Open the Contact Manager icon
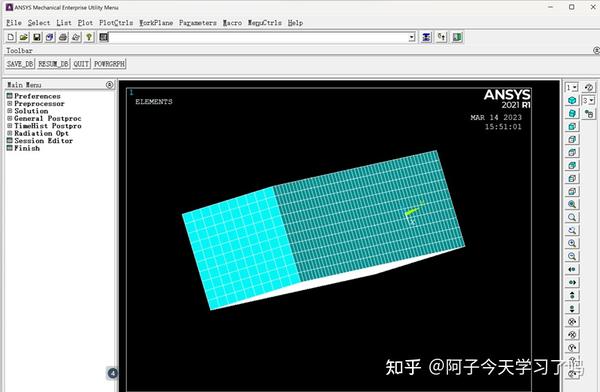Viewport: 600px width, 392px height. click(457, 37)
